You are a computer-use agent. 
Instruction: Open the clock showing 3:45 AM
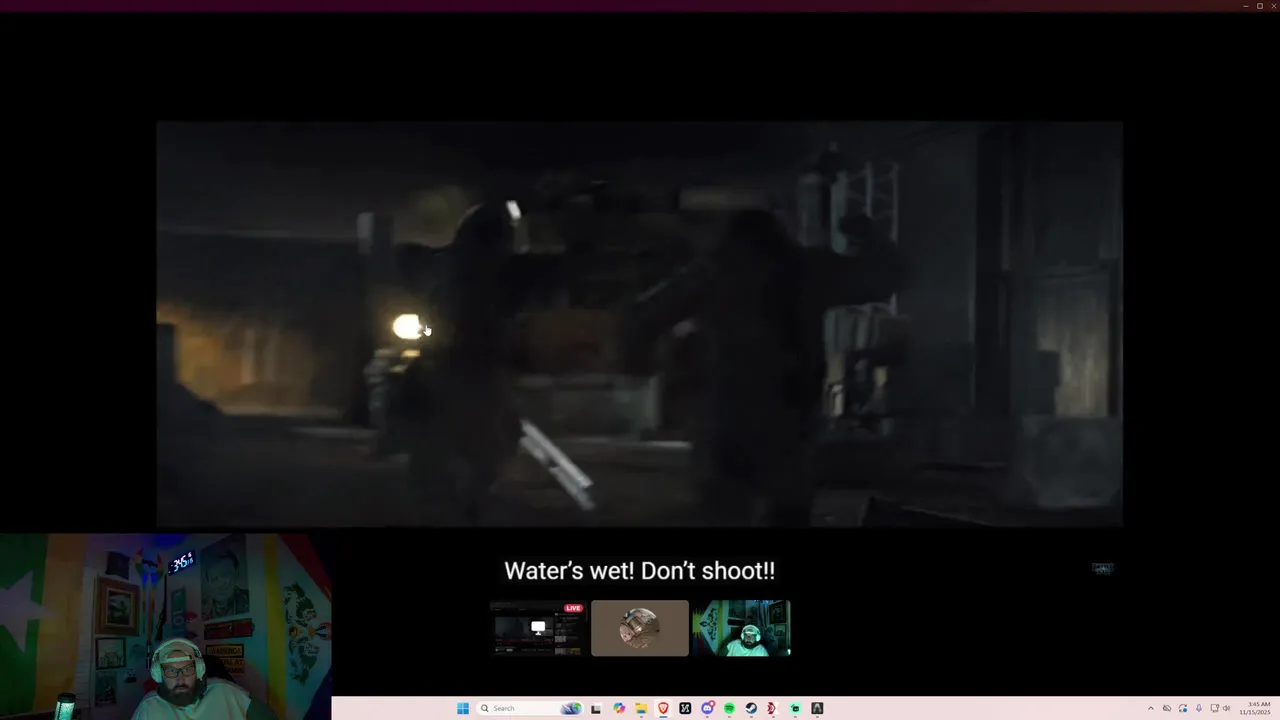pyautogui.click(x=1255, y=708)
